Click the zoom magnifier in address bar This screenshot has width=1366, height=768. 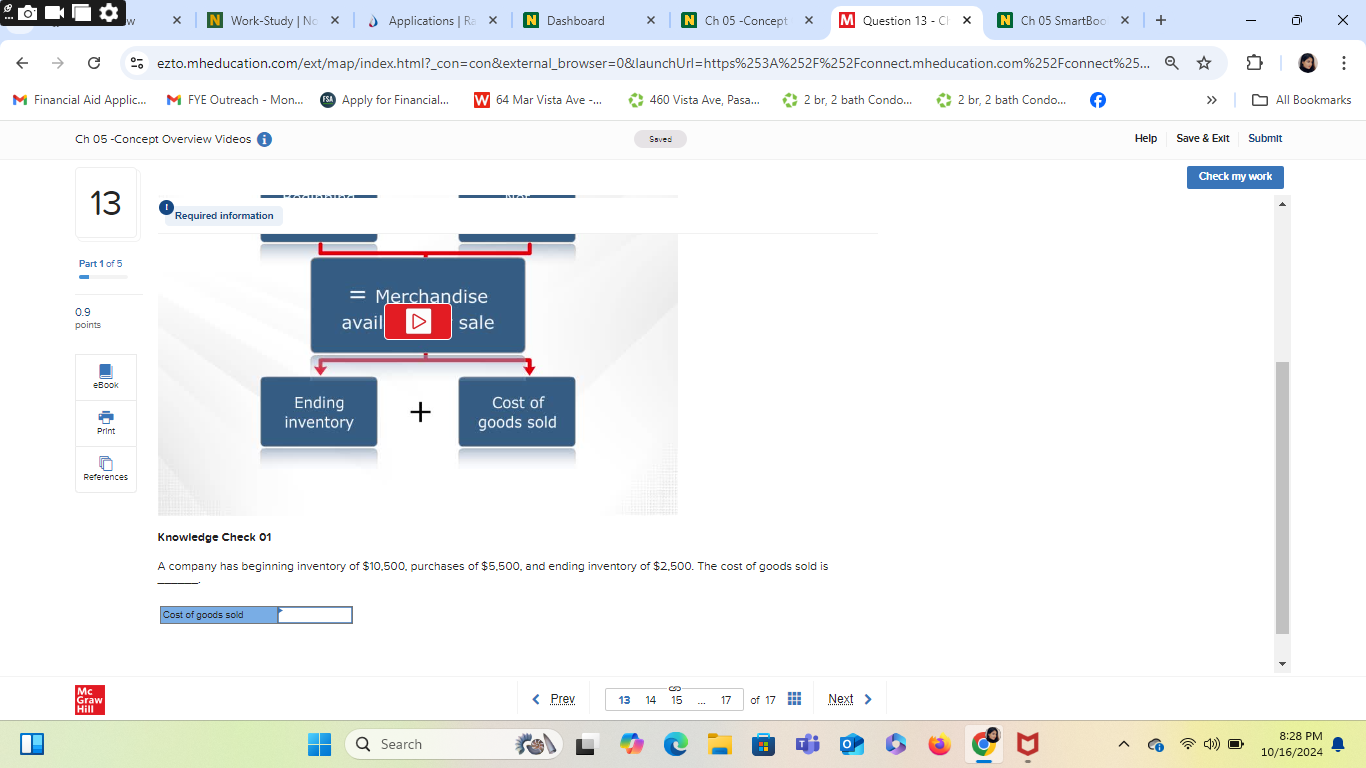click(x=1172, y=63)
